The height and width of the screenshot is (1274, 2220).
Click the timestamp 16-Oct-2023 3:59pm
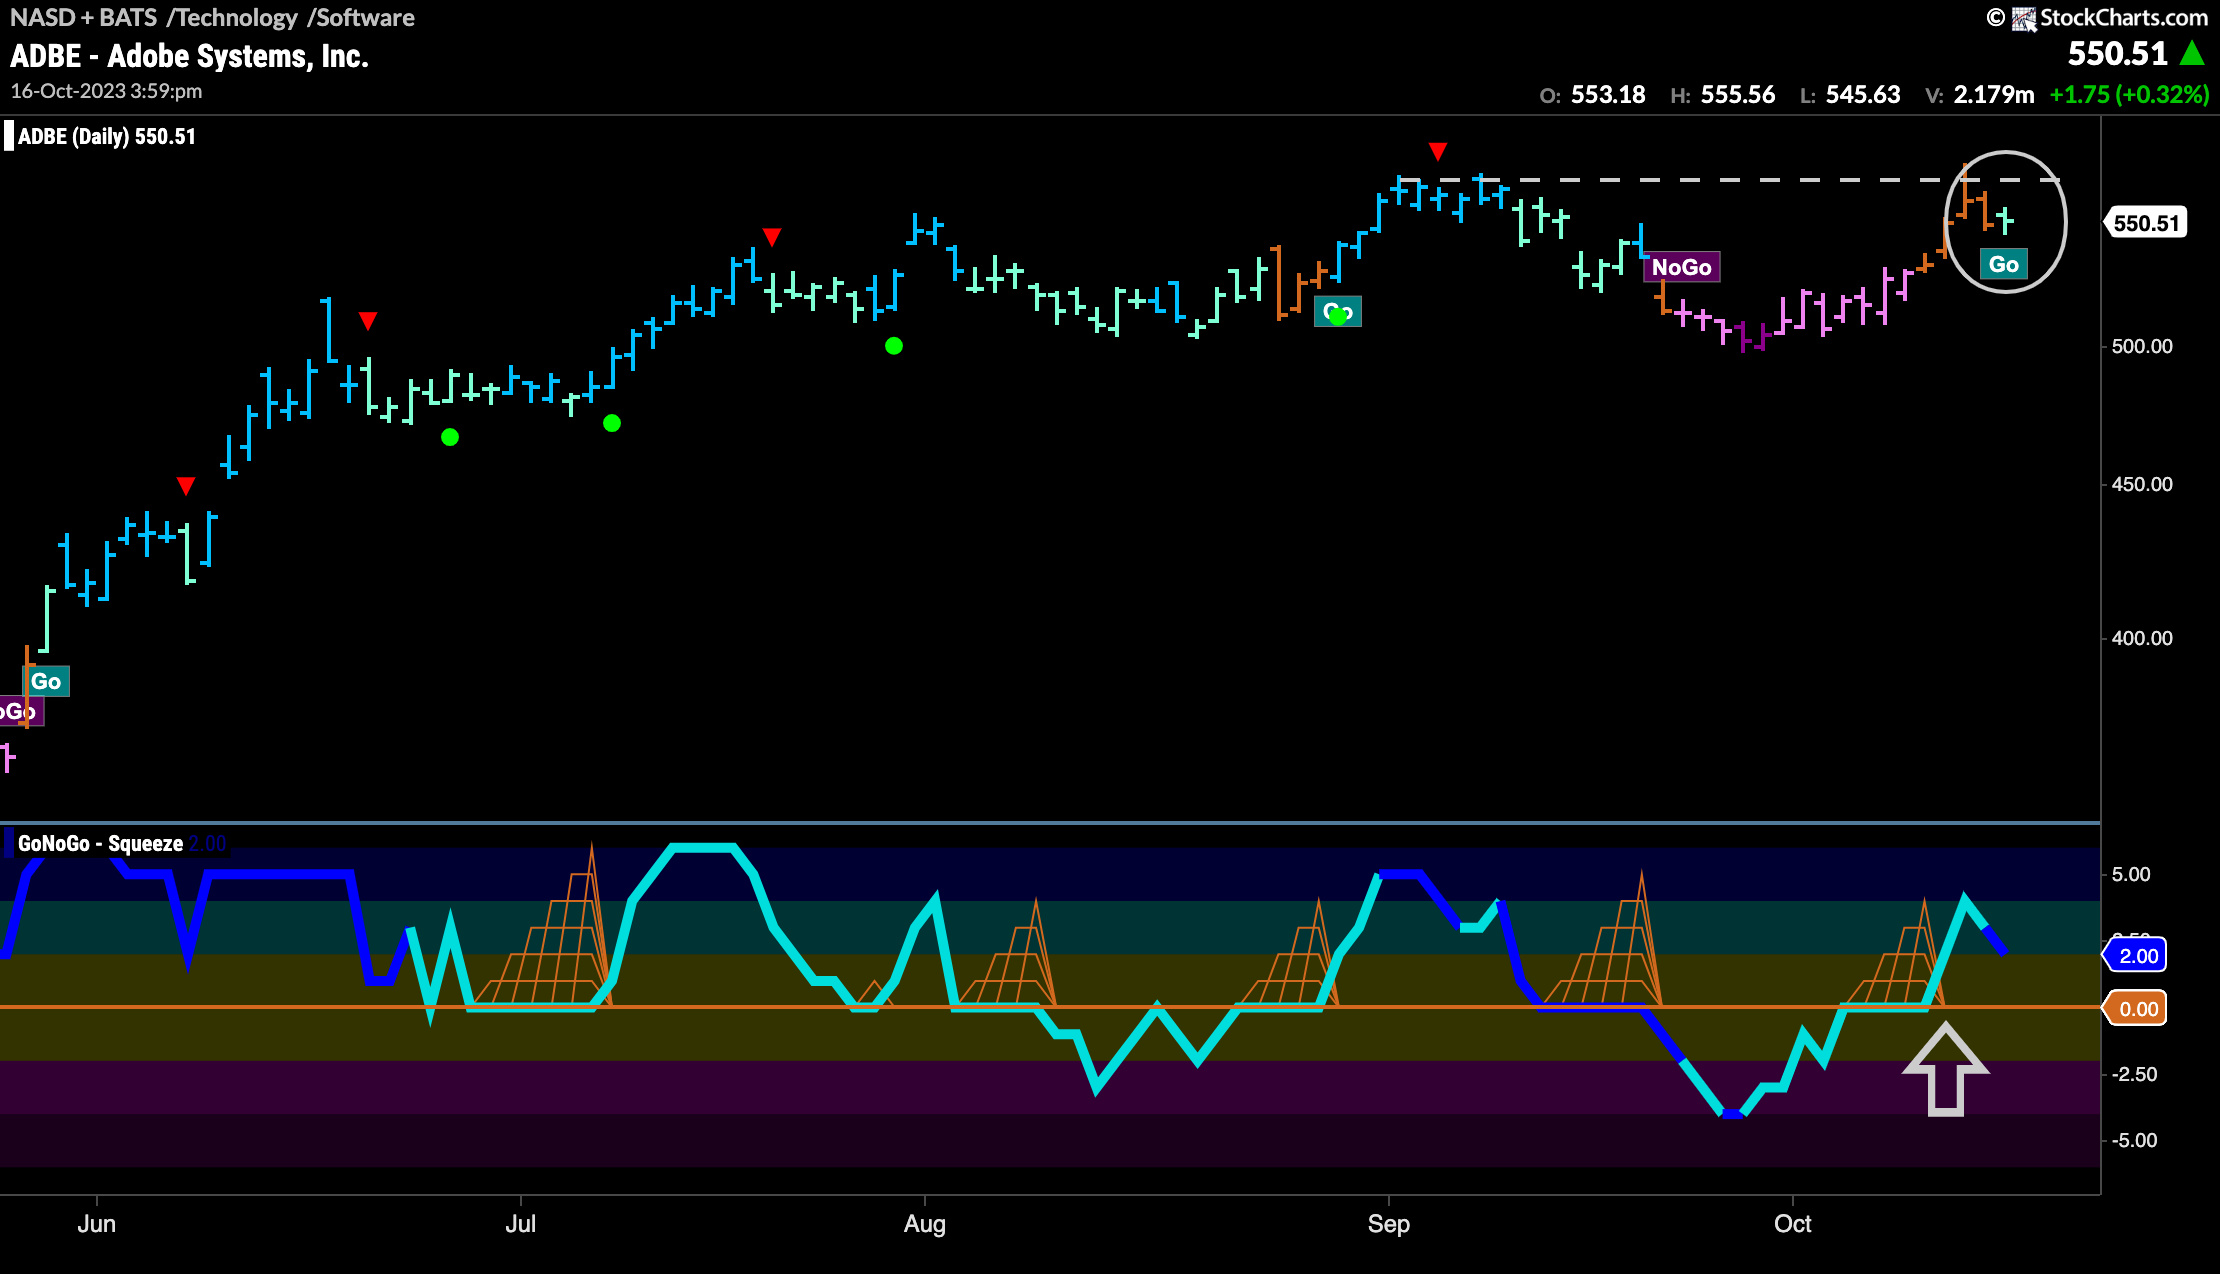pyautogui.click(x=106, y=91)
